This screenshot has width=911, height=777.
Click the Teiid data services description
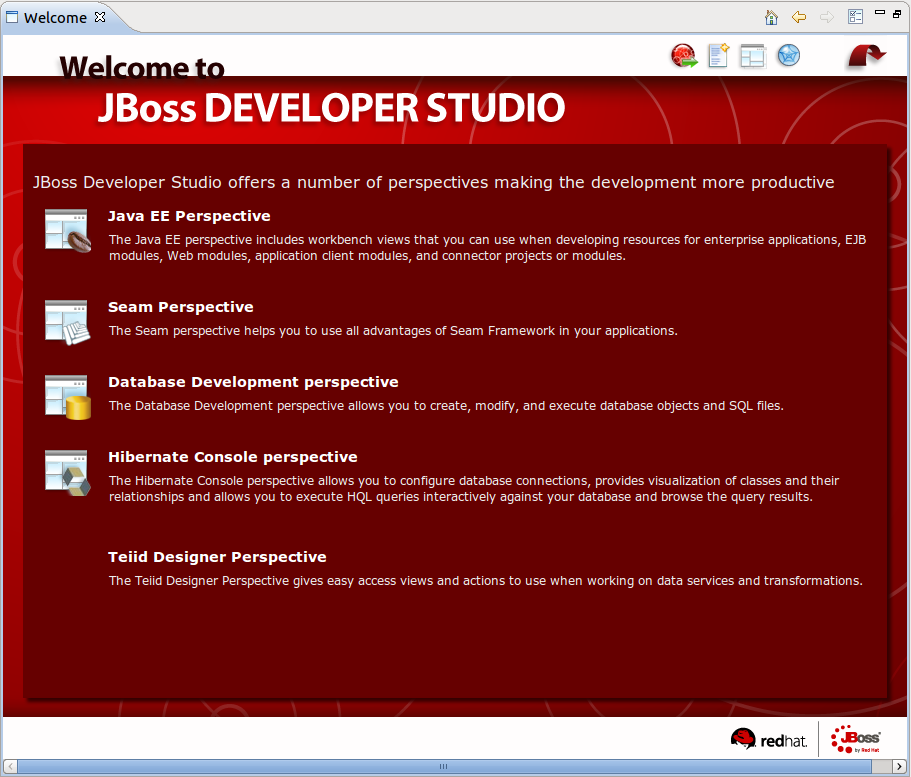pos(486,581)
